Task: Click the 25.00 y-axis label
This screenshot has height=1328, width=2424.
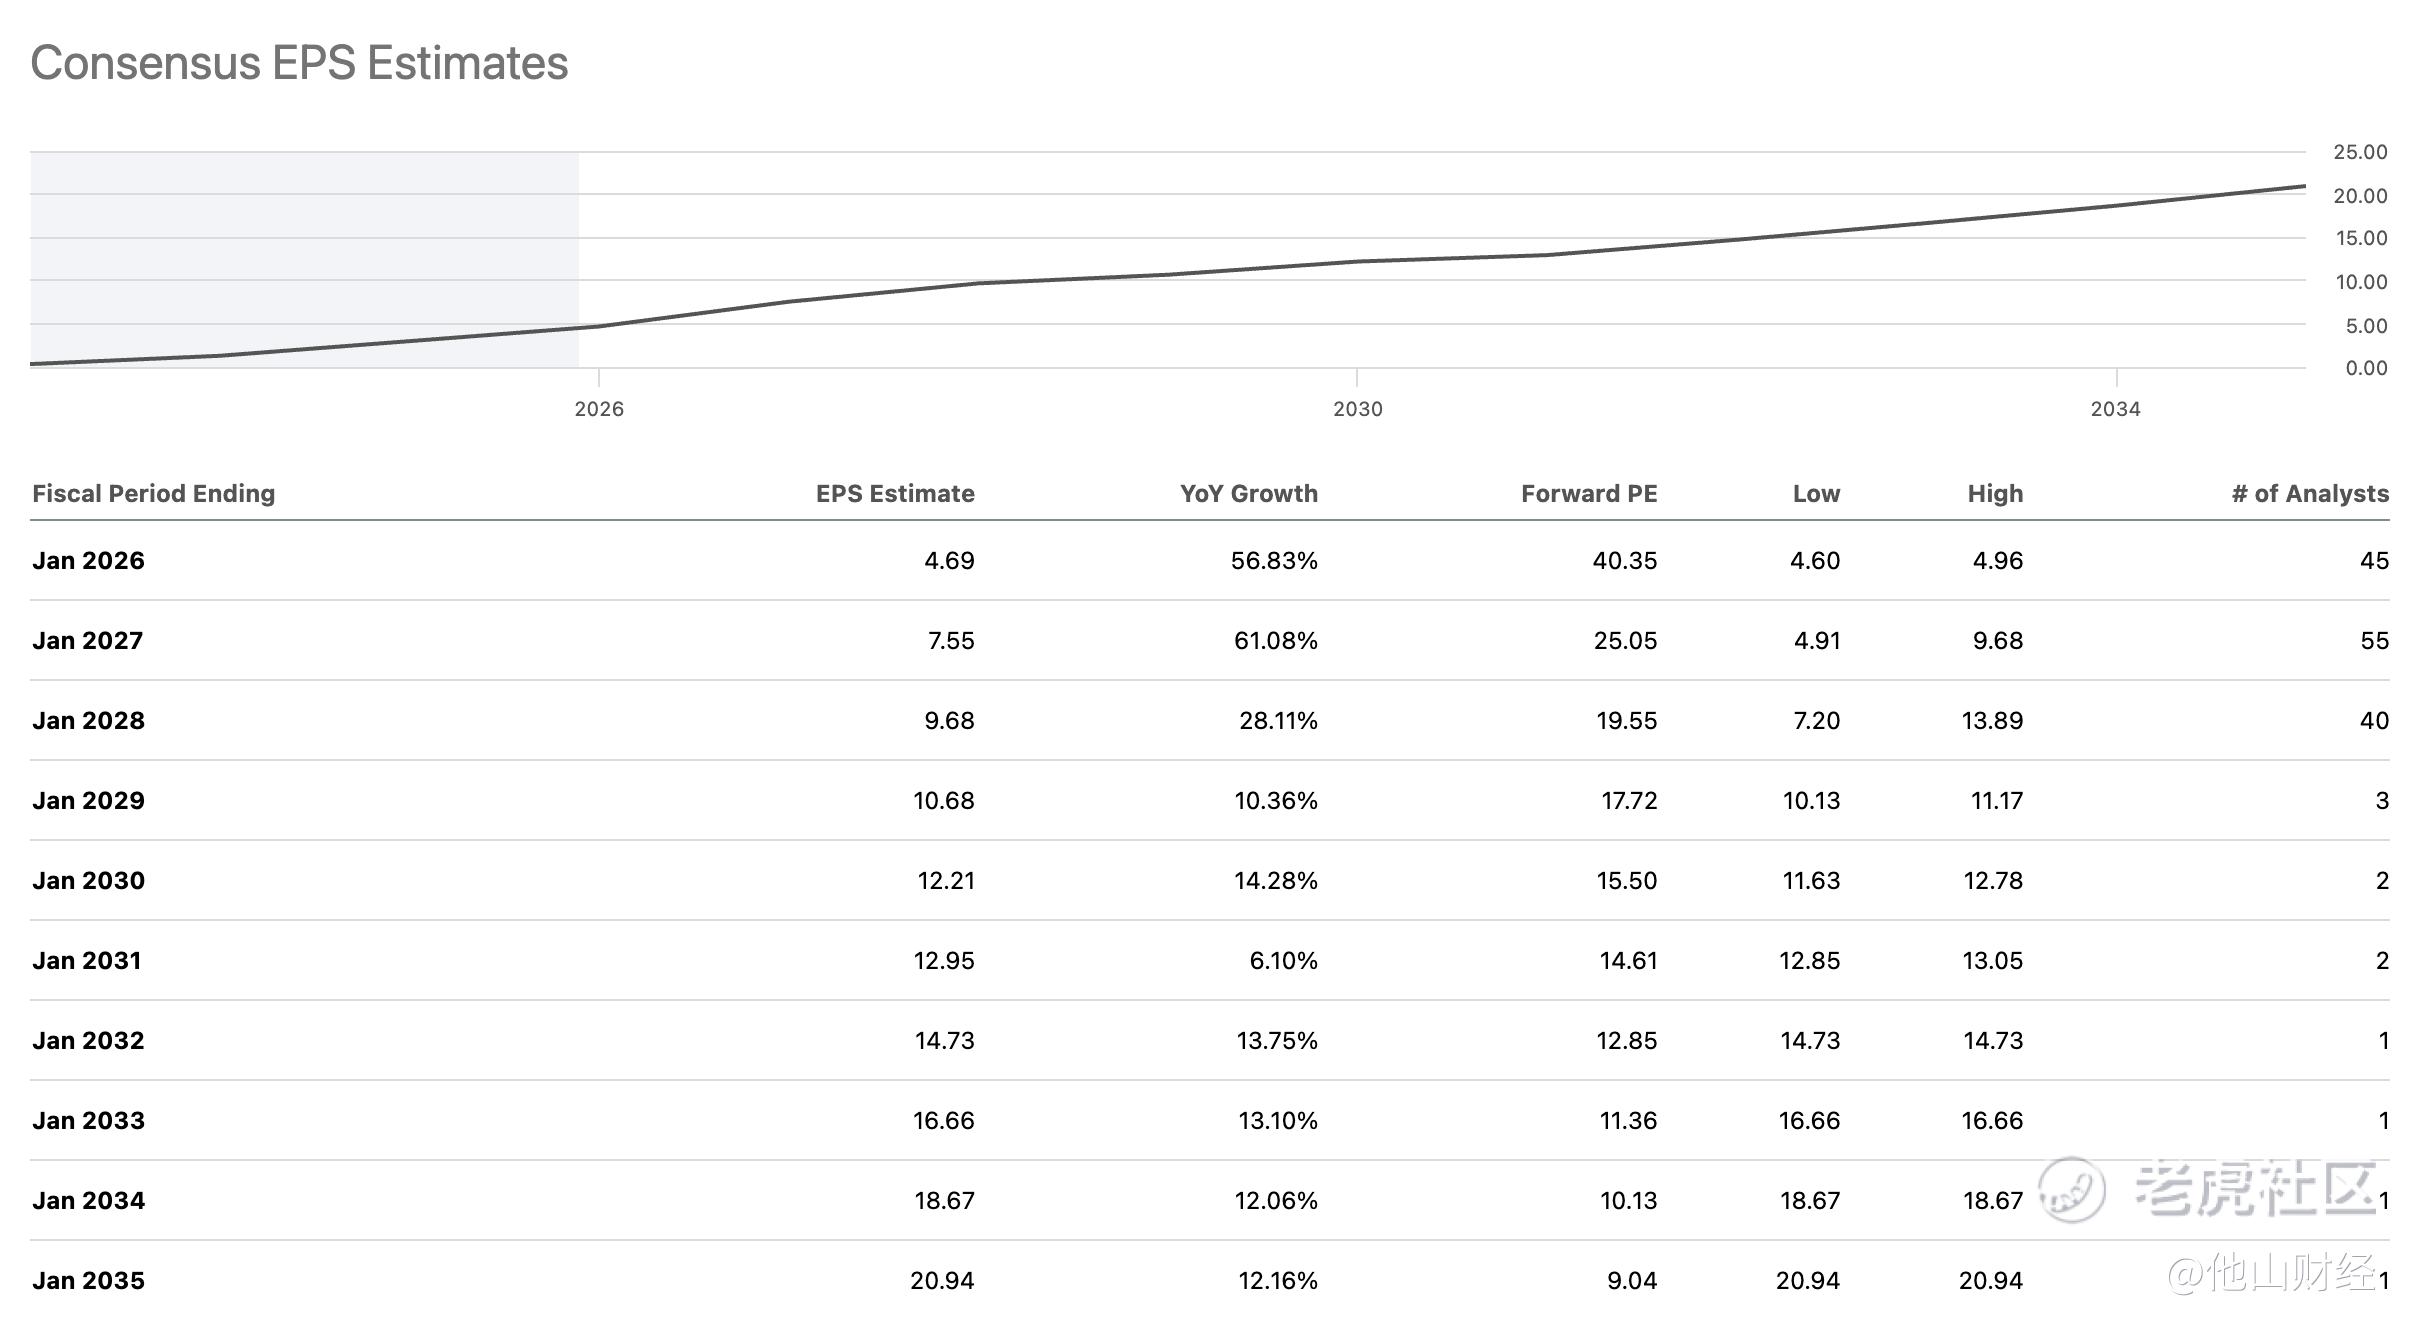Action: (2359, 152)
